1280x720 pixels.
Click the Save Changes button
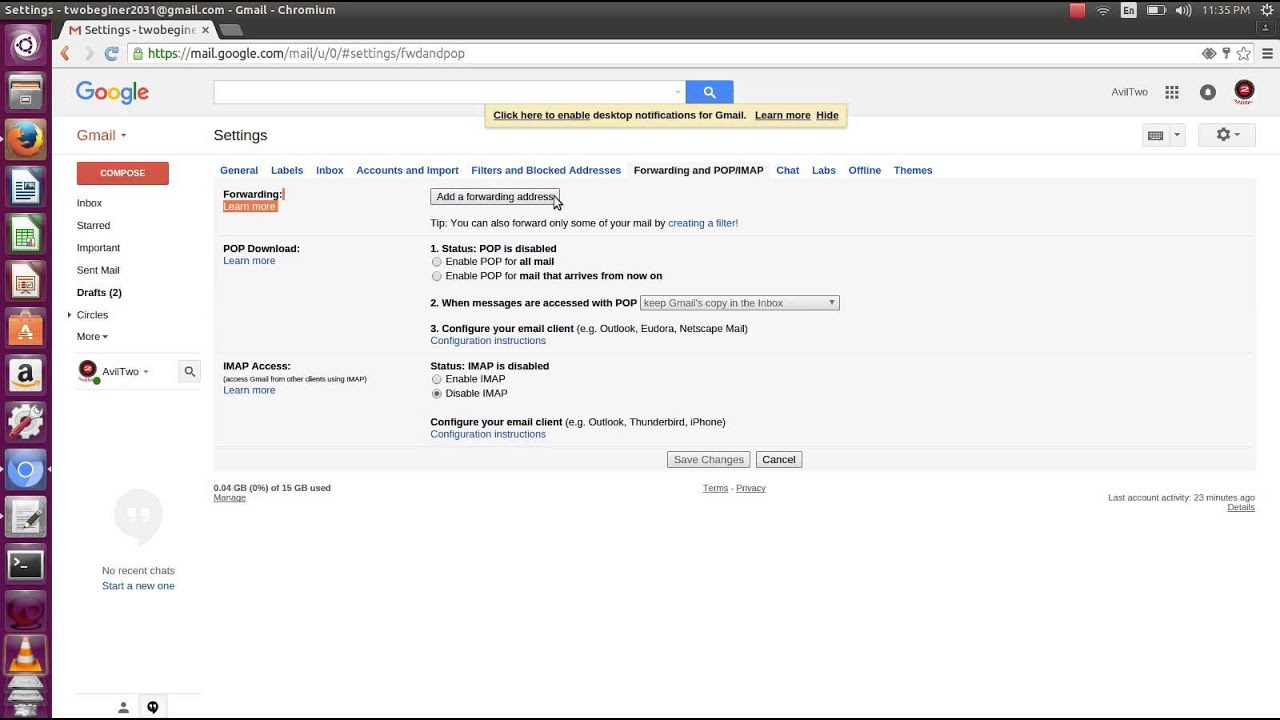[709, 460]
